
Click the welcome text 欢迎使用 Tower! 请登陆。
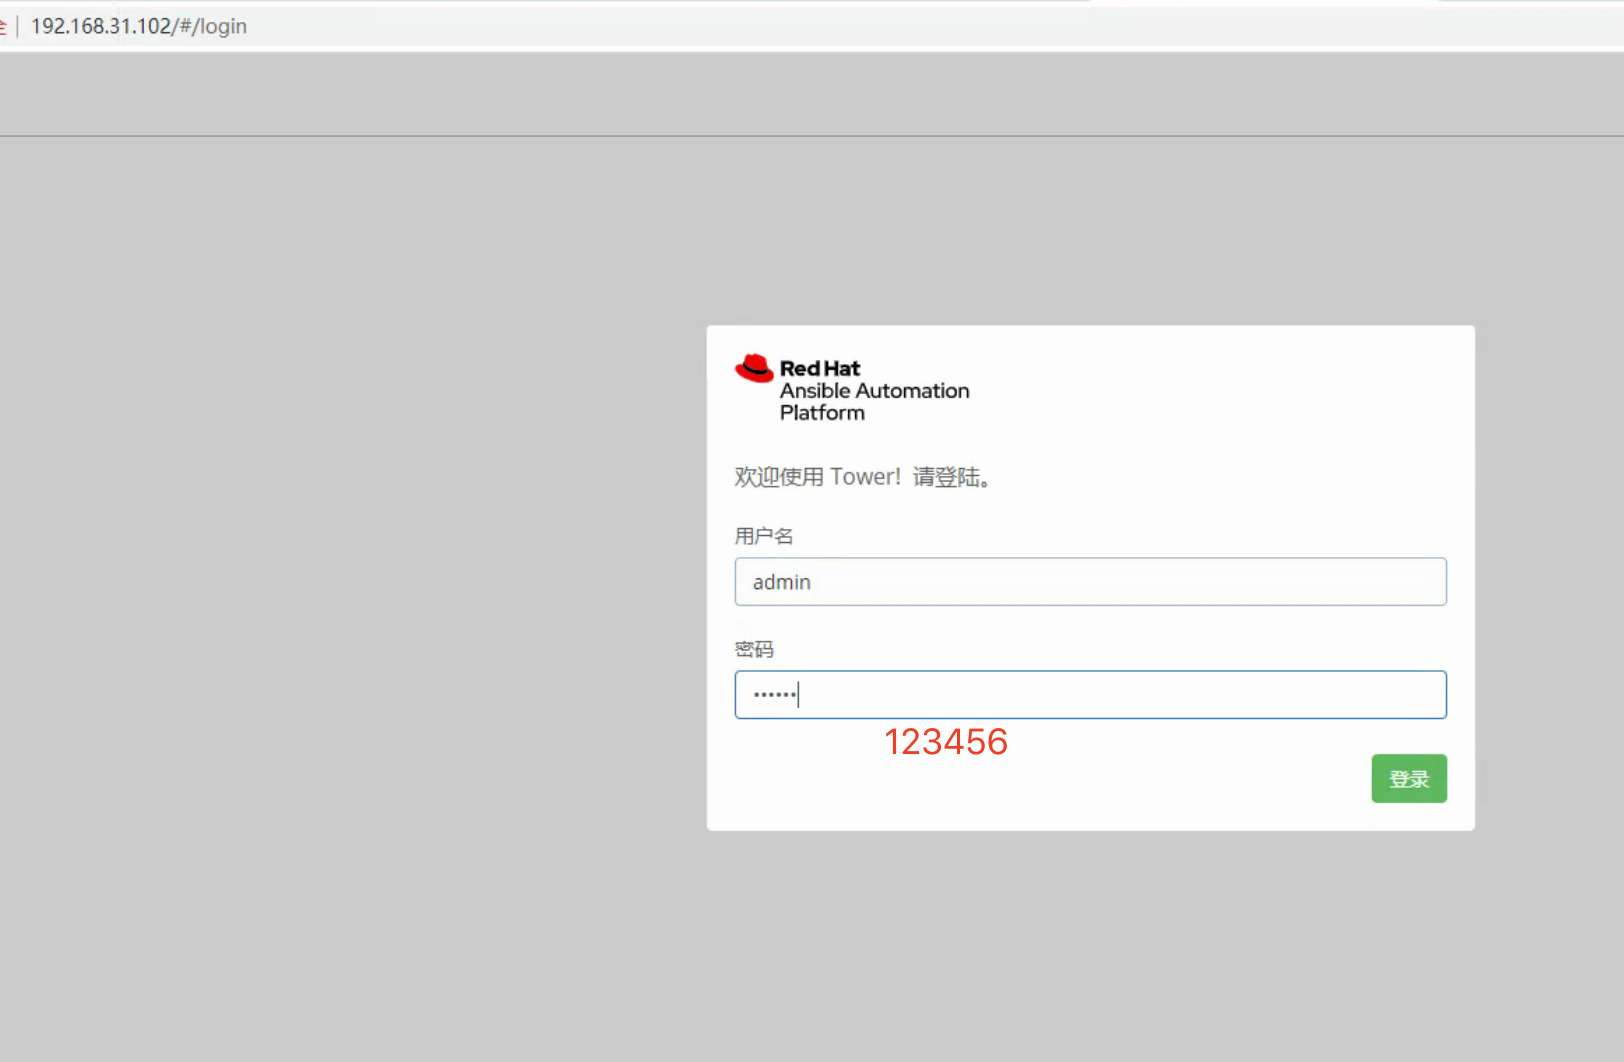pyautogui.click(x=863, y=477)
